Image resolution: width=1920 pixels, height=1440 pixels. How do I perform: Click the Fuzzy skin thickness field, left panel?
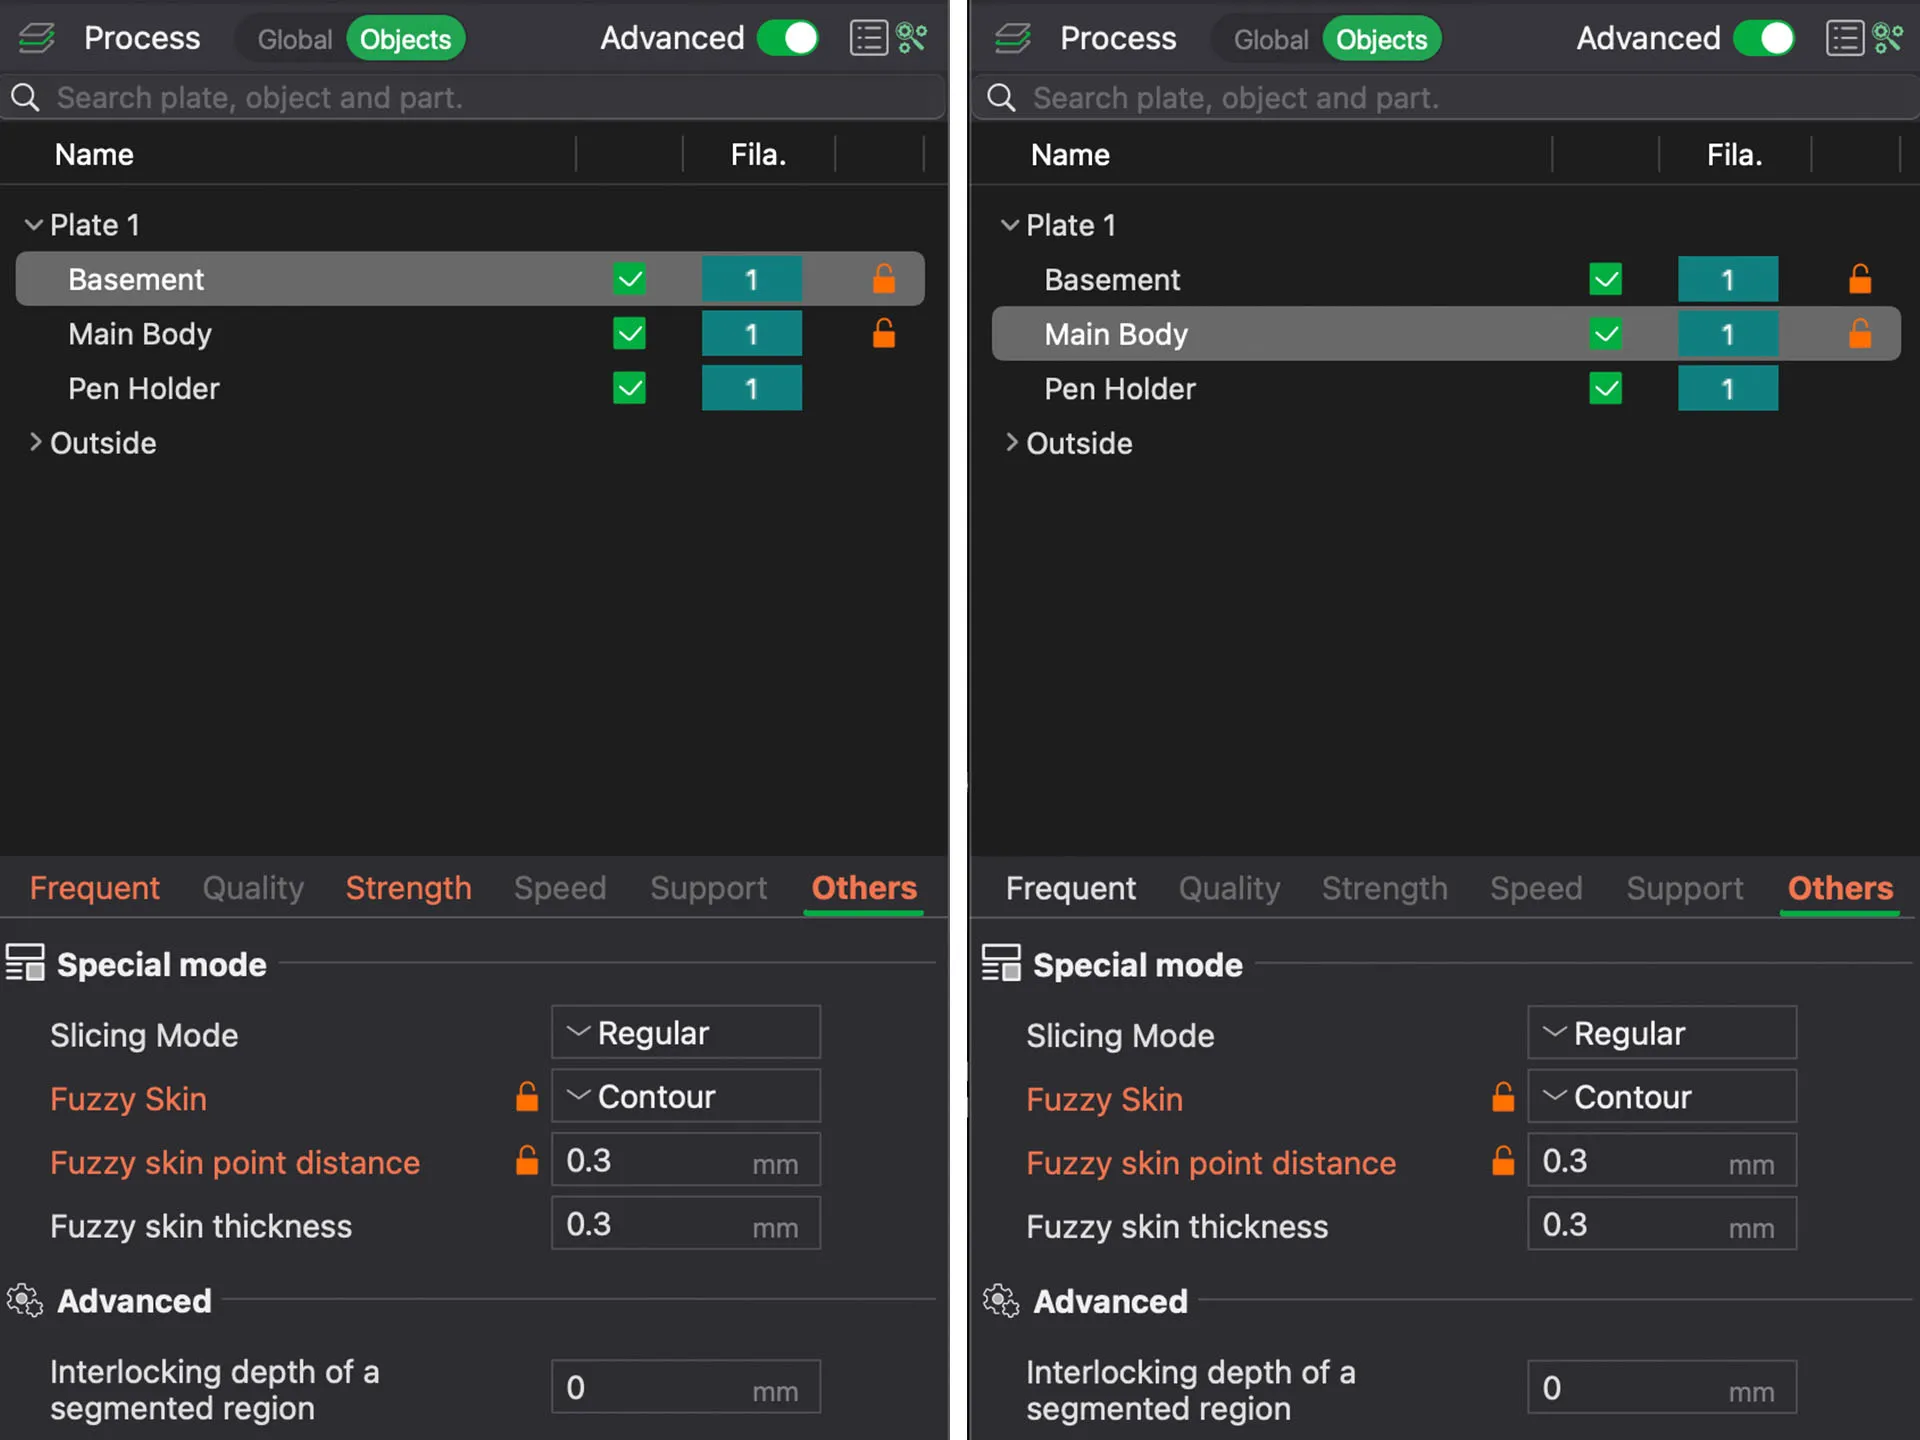[686, 1223]
